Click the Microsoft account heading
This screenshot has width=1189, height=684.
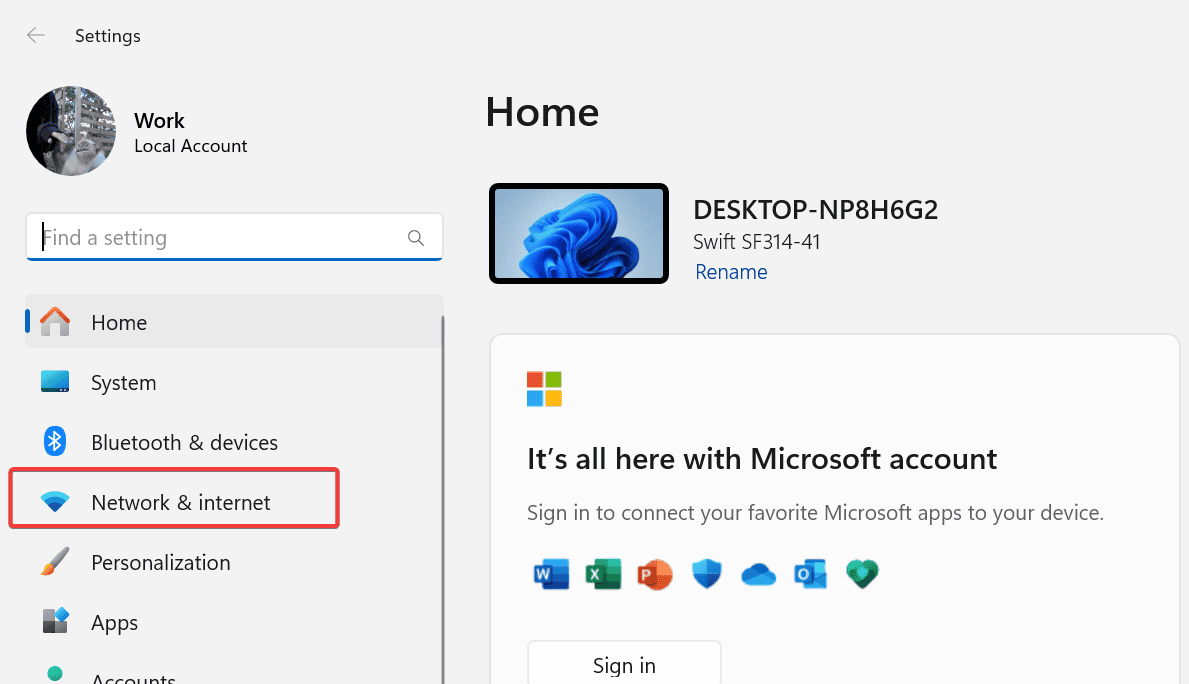click(x=762, y=459)
